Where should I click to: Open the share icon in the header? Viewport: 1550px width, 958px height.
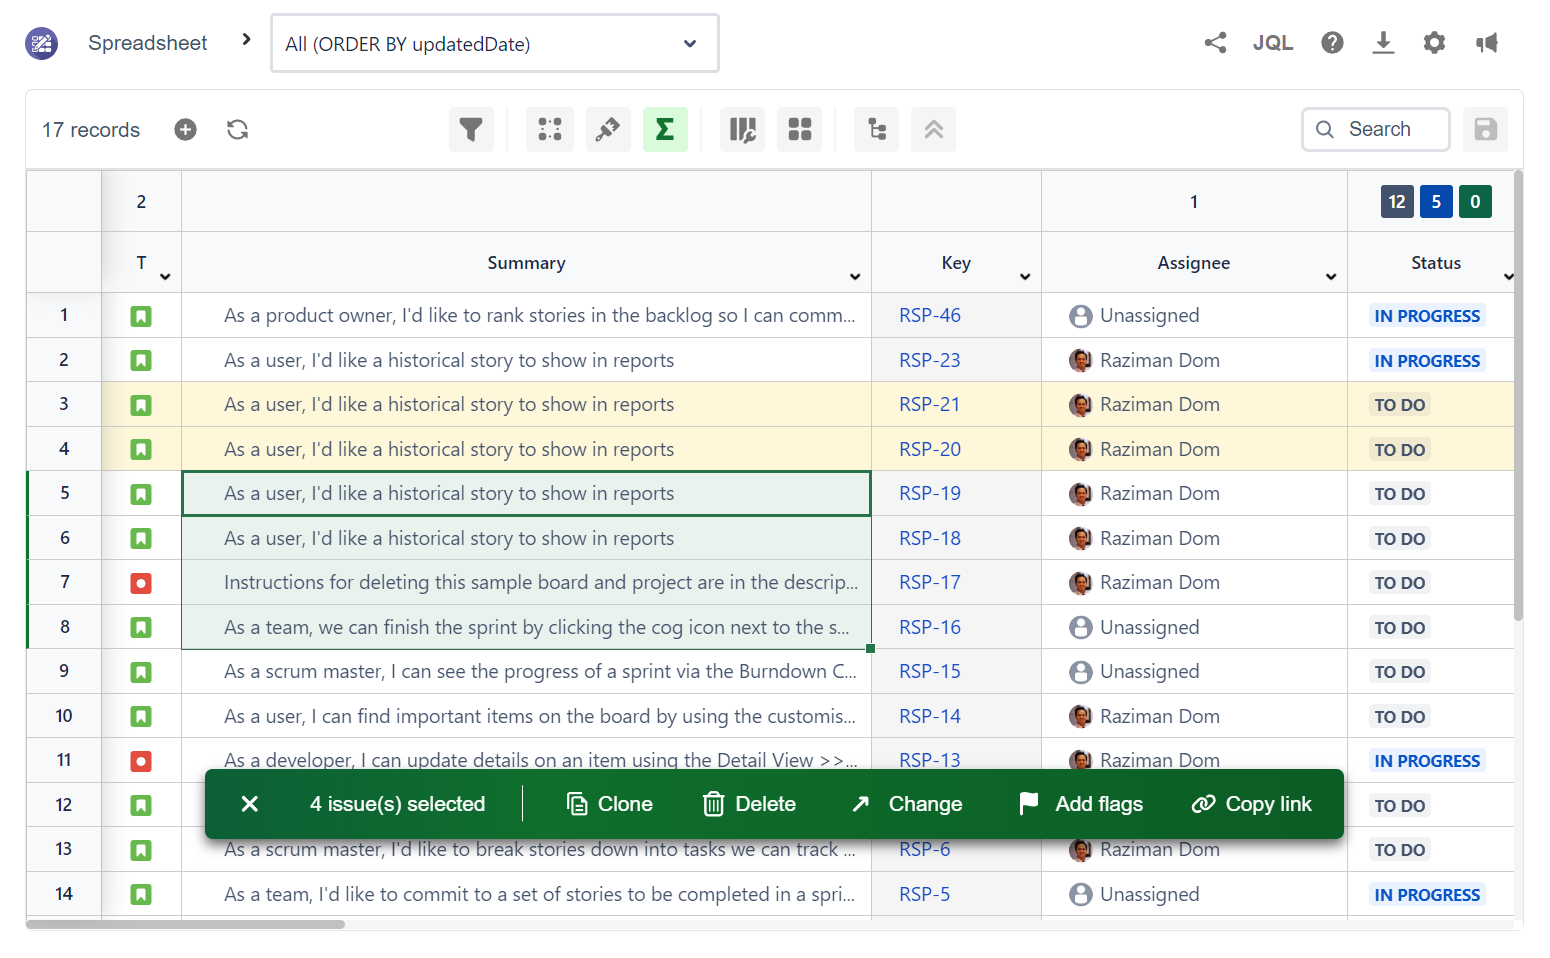(1215, 43)
